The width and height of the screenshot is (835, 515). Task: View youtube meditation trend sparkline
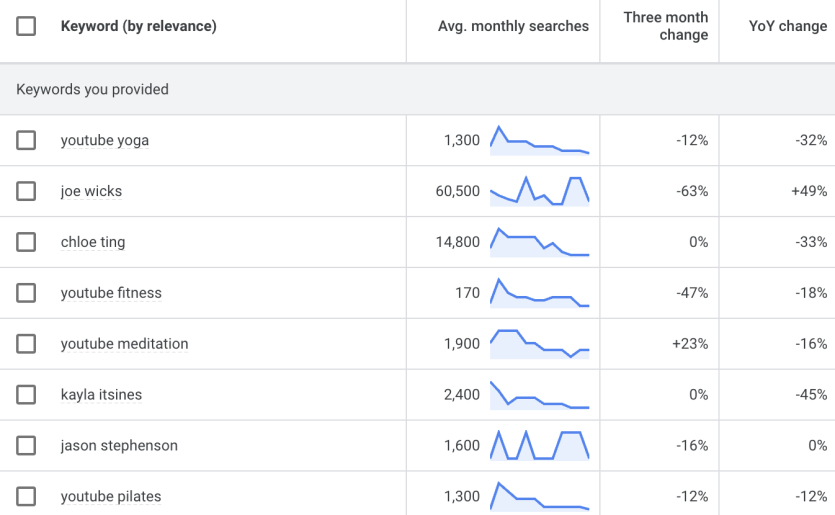[x=539, y=344]
